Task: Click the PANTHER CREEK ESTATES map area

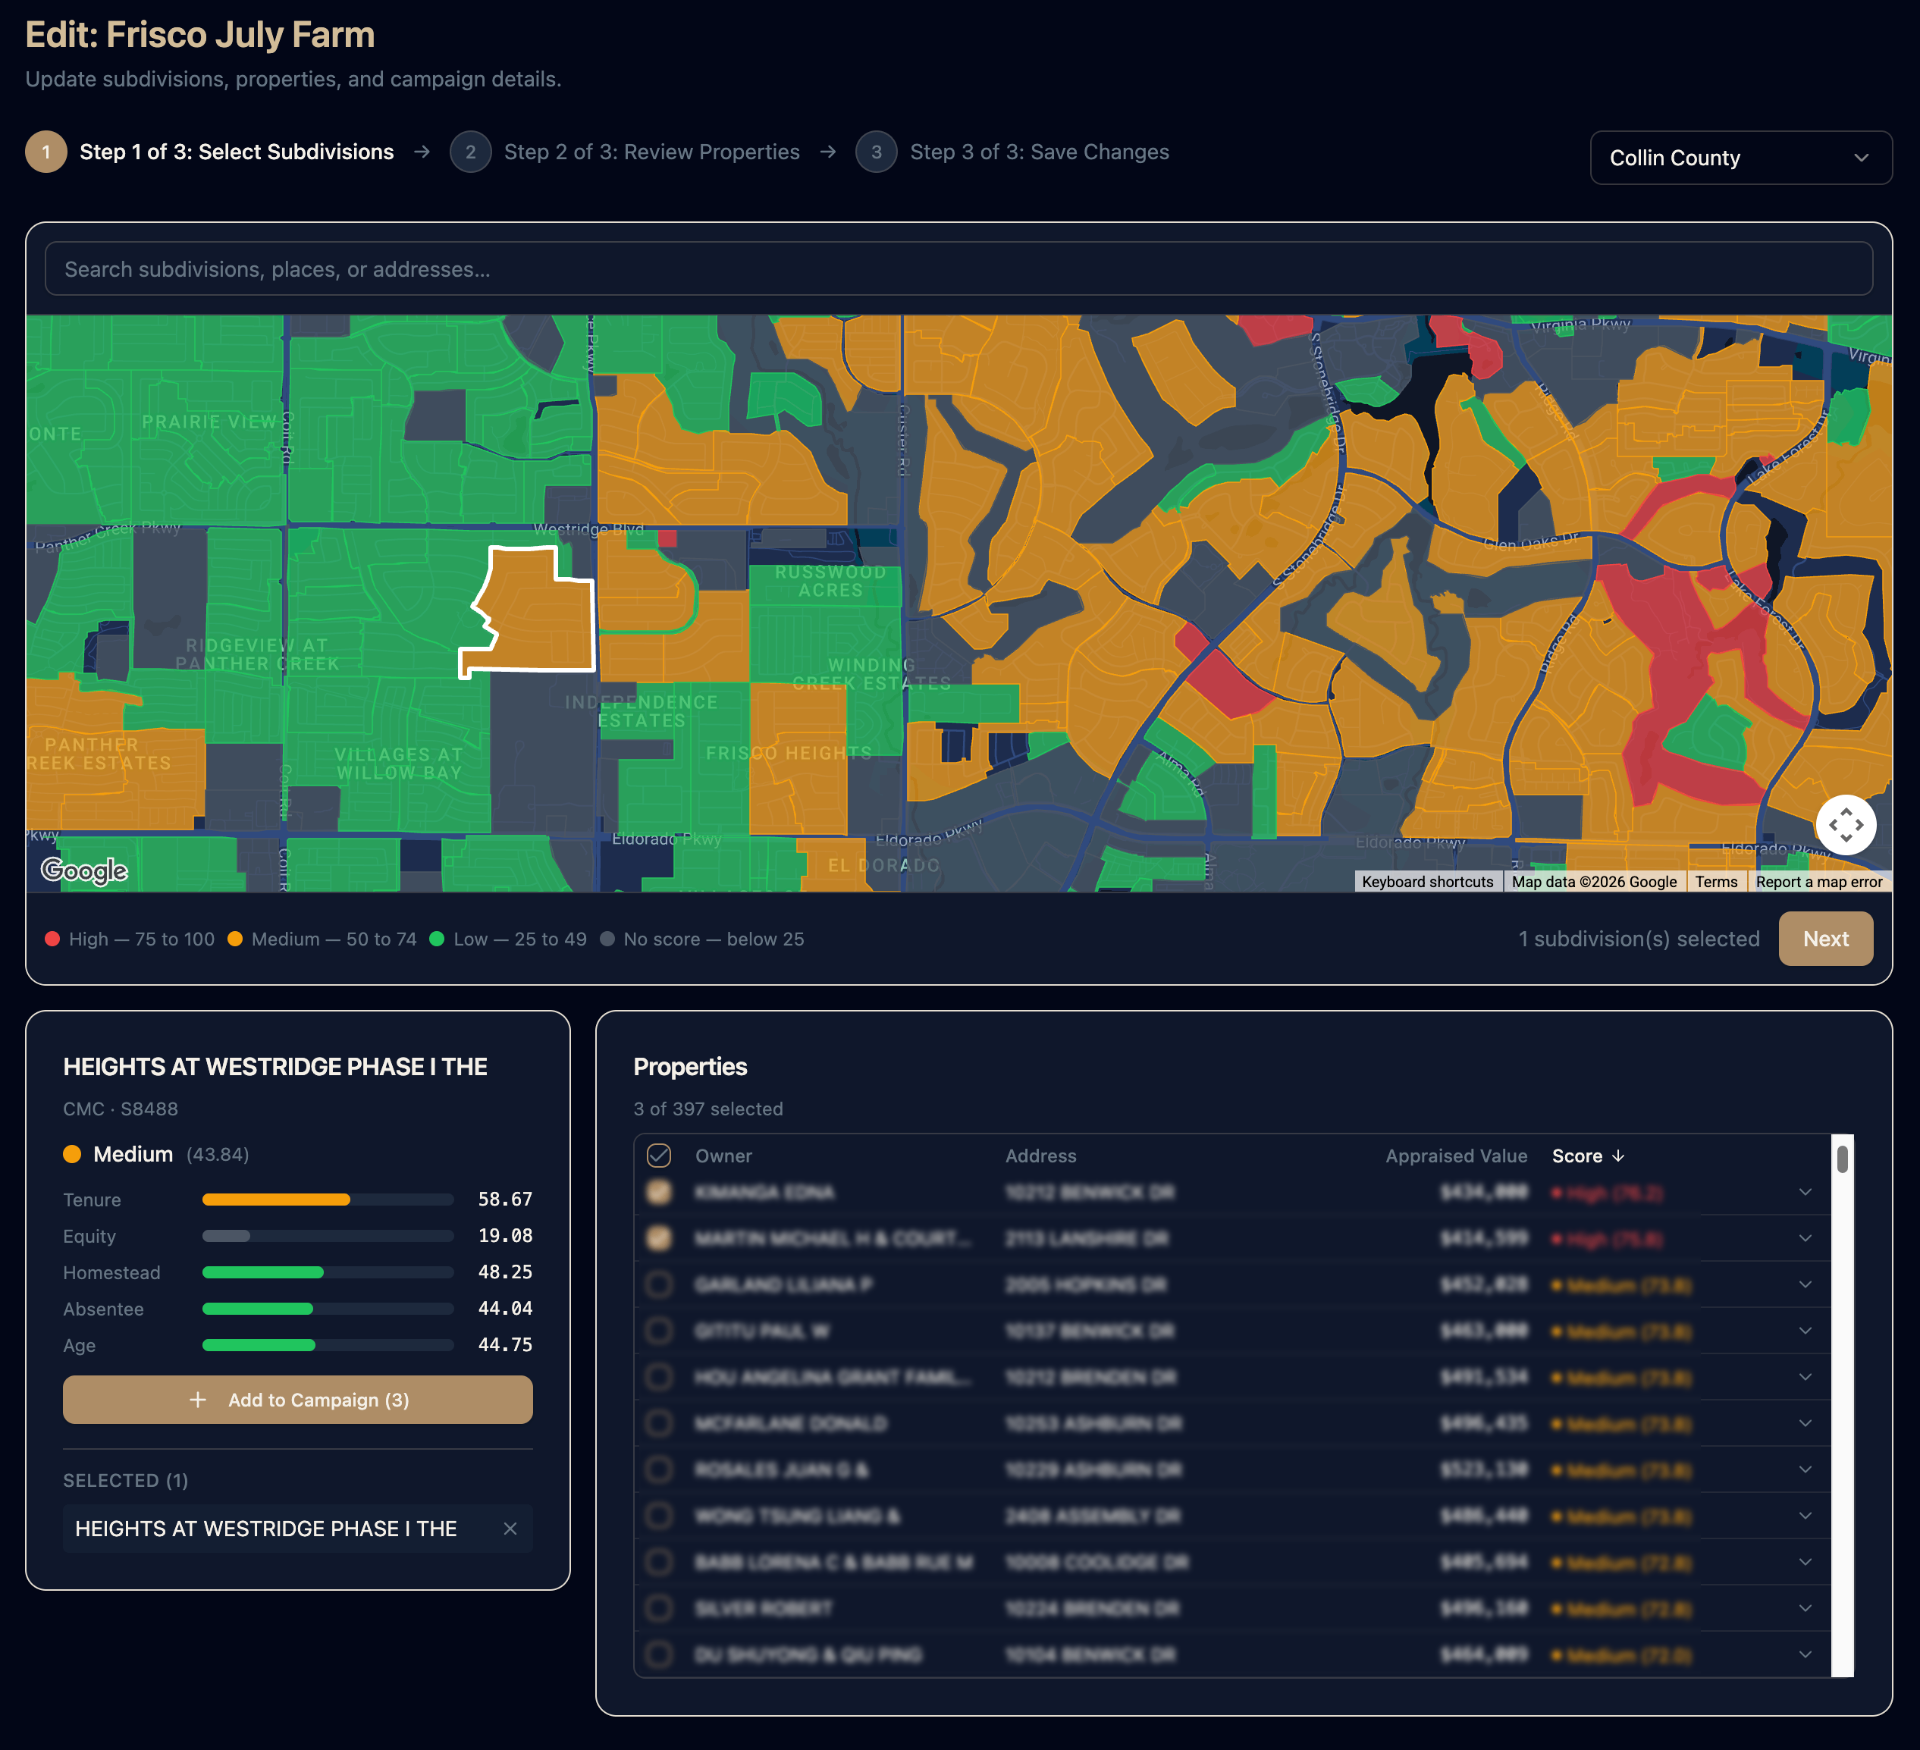Action: [x=97, y=754]
